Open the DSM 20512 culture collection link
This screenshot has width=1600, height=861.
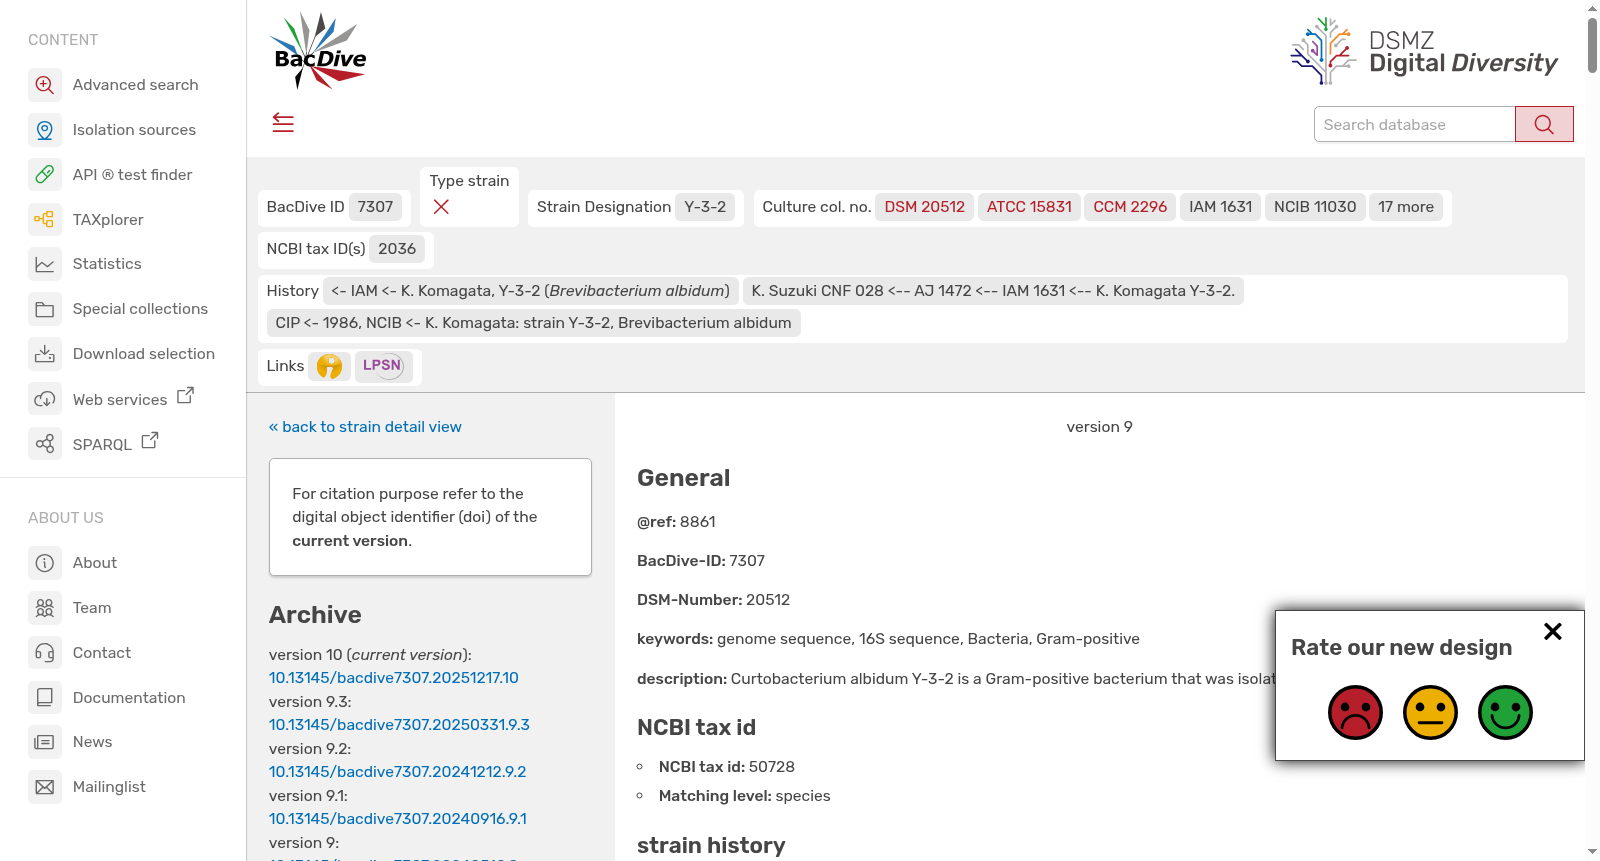pyautogui.click(x=925, y=207)
